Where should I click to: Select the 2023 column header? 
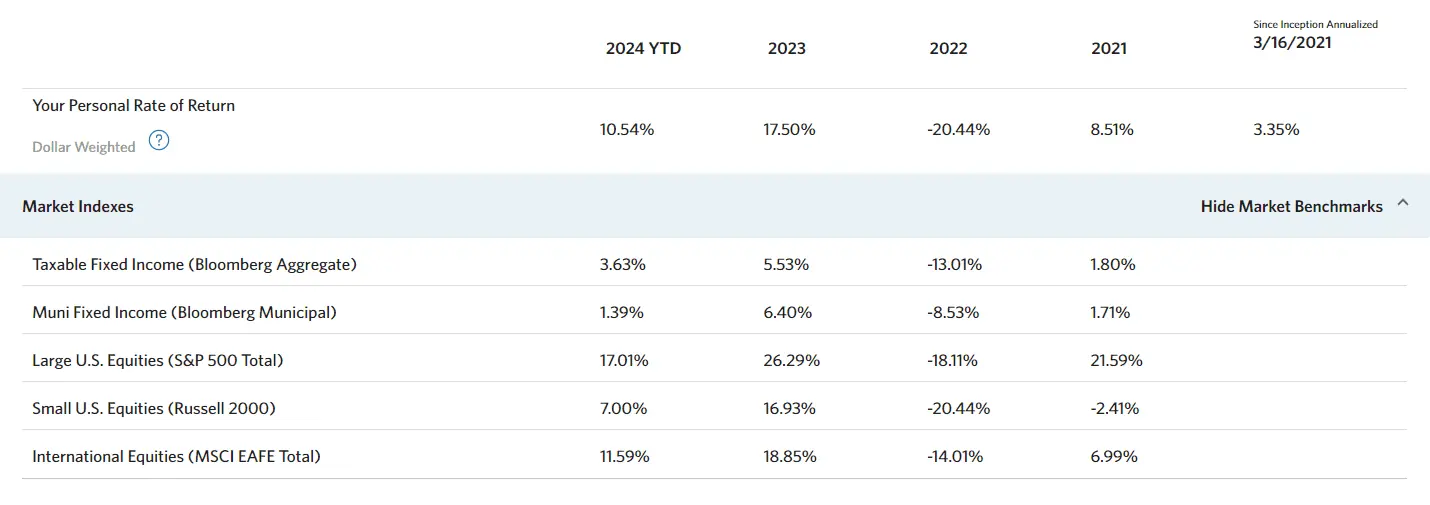click(x=786, y=48)
